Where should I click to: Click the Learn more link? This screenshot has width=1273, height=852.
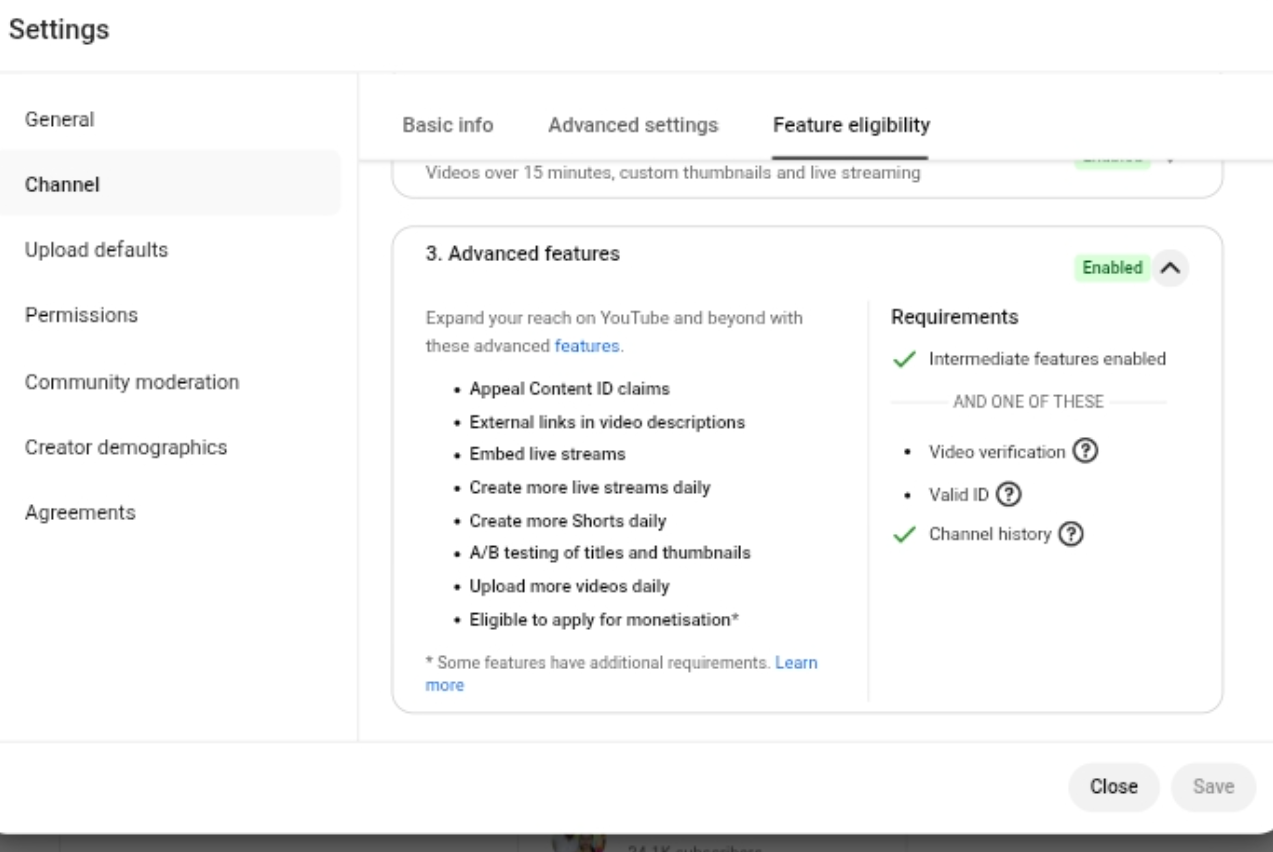click(x=796, y=663)
